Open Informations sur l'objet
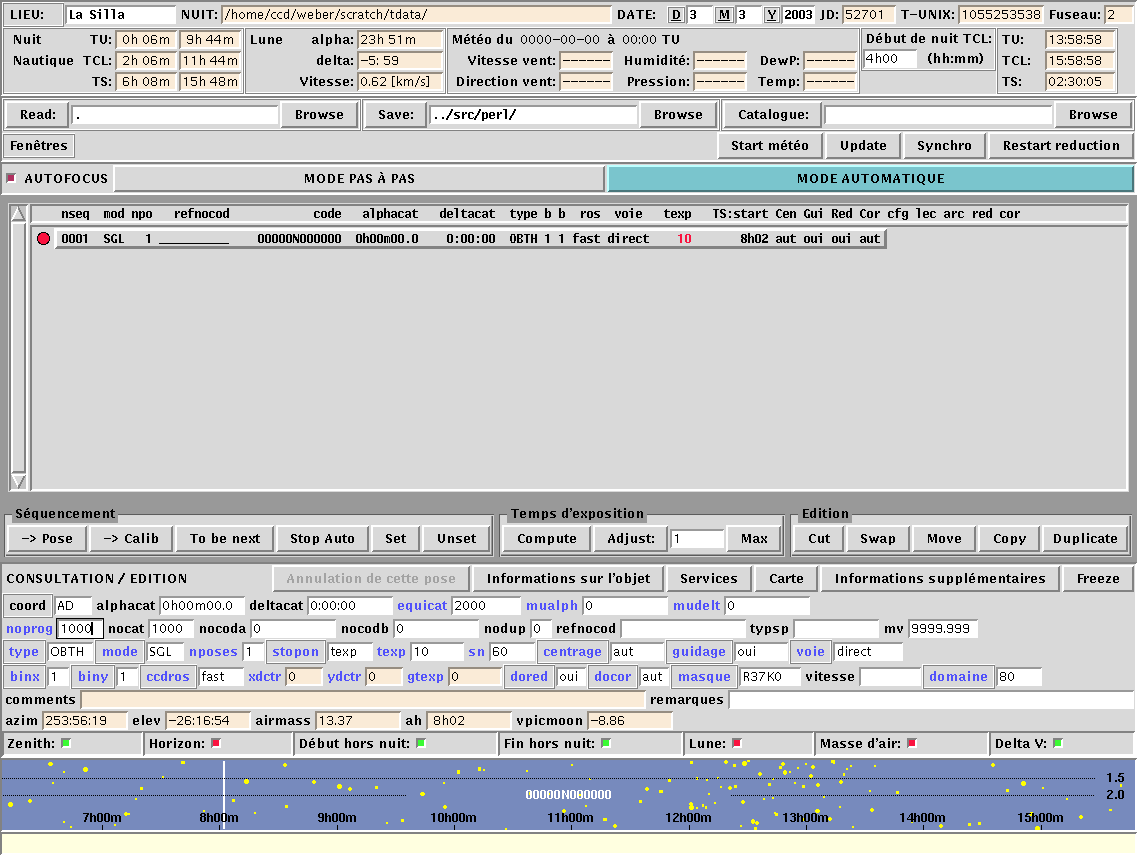The width and height of the screenshot is (1137, 855). 568,578
